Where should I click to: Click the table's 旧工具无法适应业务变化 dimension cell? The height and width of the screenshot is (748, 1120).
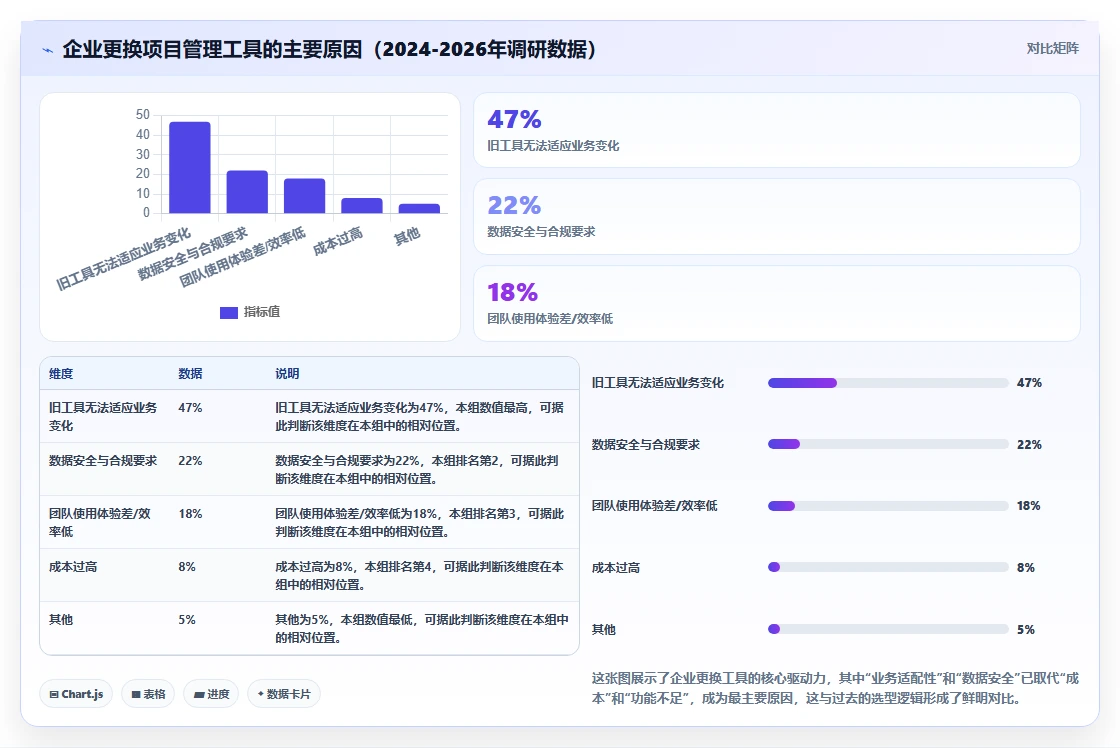[103, 417]
